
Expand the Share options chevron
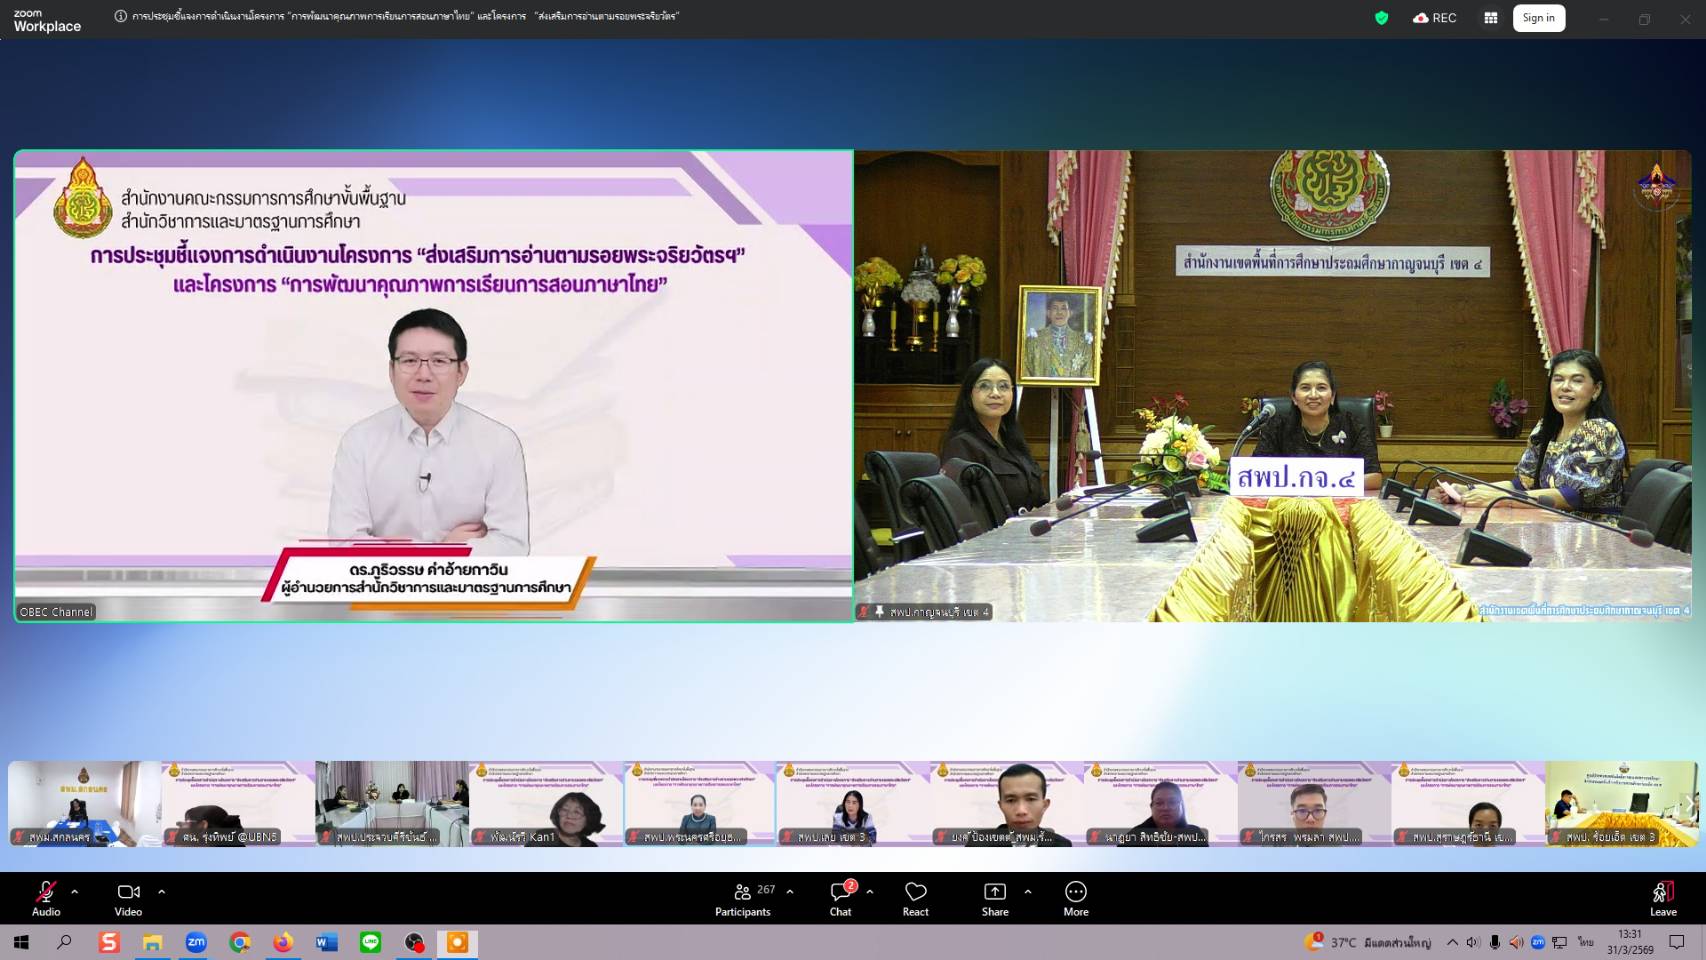point(1028,891)
